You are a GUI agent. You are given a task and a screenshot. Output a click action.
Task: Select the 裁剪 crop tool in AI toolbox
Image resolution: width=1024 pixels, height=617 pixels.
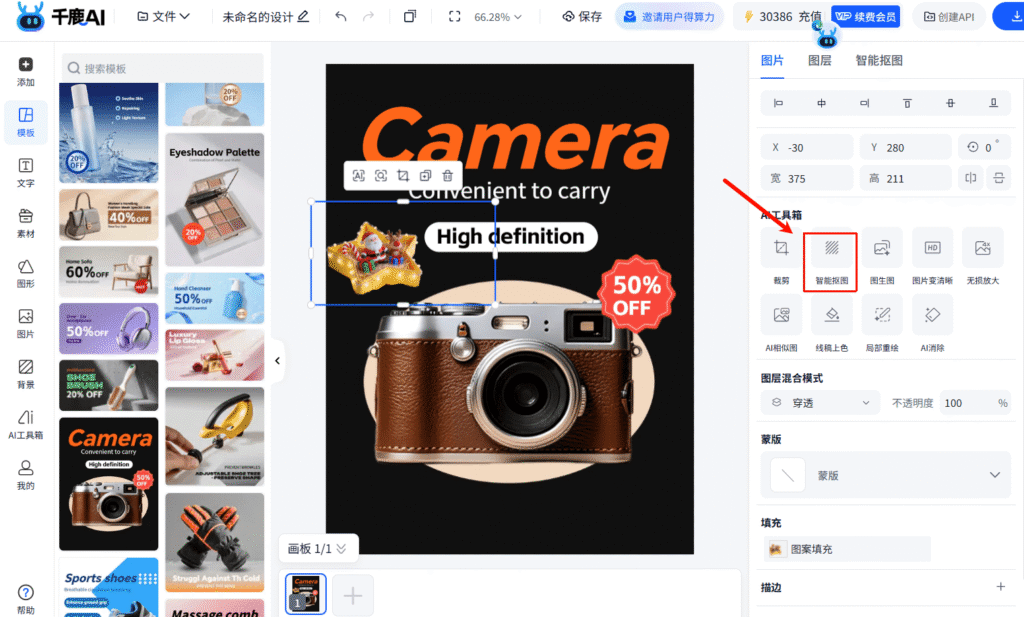tap(781, 249)
